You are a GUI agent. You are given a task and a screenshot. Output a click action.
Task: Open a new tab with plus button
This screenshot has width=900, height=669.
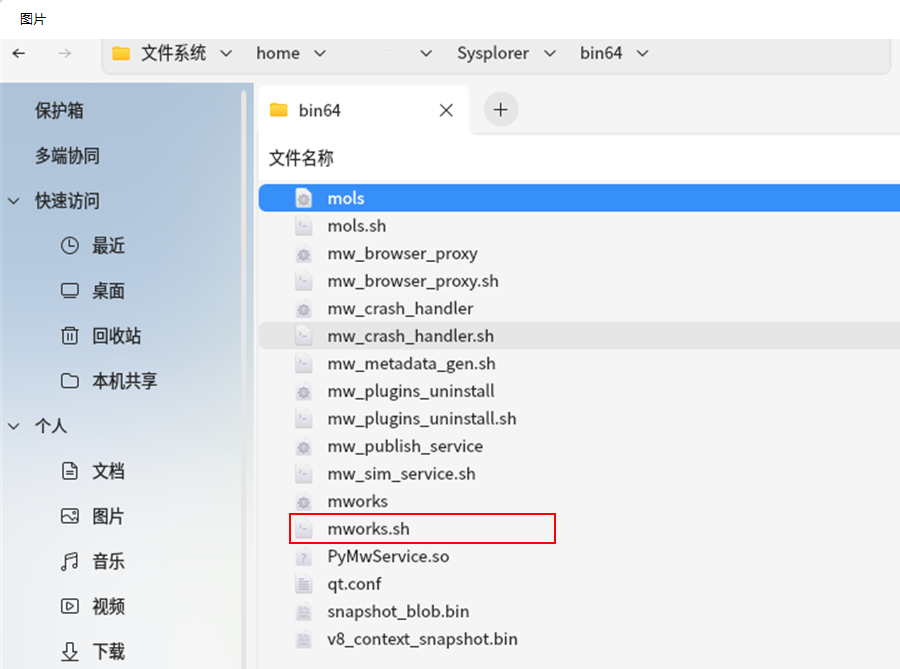coord(501,110)
